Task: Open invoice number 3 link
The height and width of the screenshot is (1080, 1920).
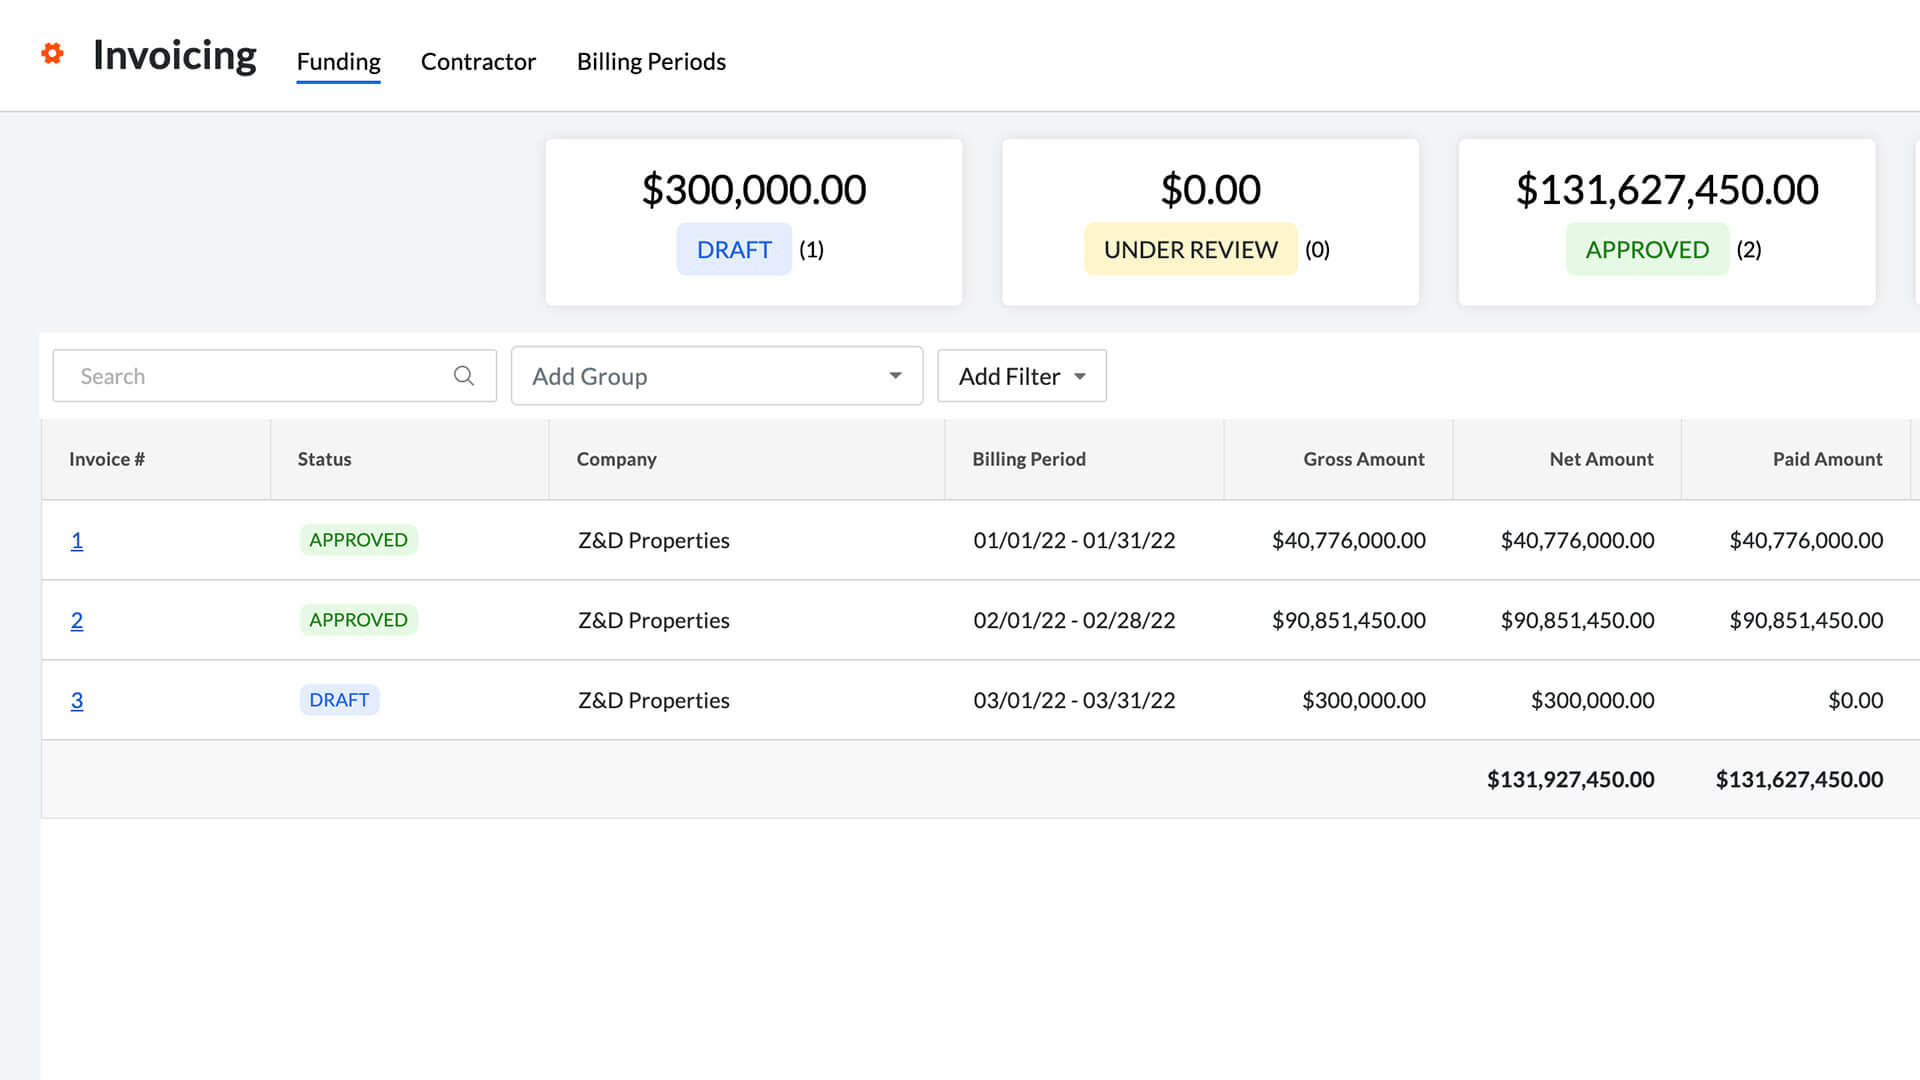Action: tap(77, 701)
